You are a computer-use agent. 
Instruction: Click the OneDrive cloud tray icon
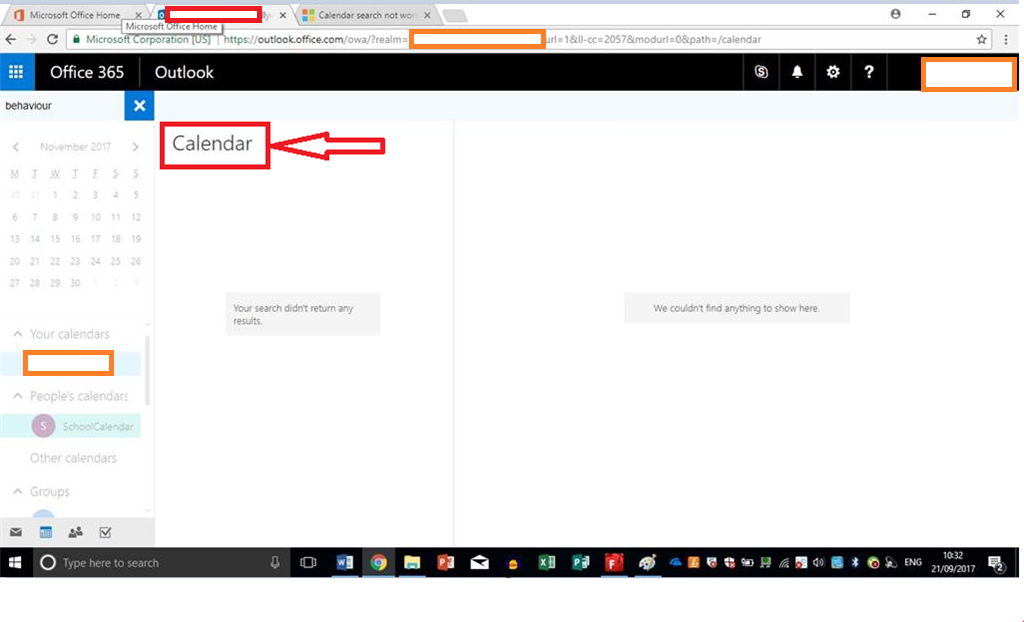click(675, 563)
